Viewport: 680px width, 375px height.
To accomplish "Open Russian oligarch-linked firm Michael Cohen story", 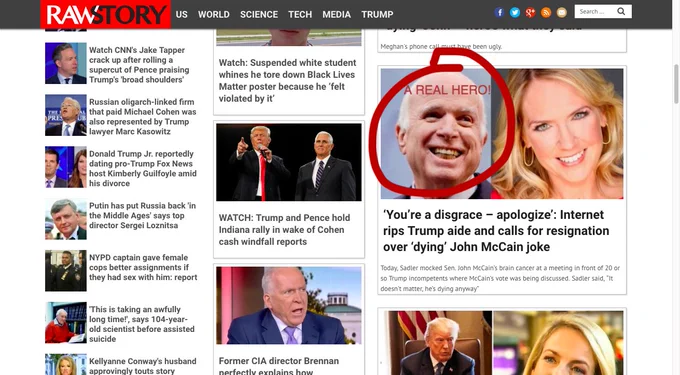I will point(143,117).
